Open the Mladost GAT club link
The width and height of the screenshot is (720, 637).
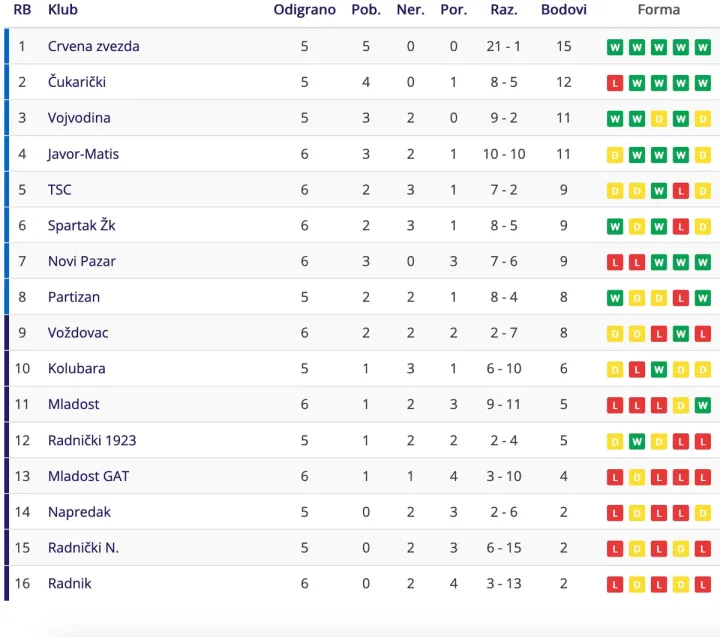[x=89, y=476]
